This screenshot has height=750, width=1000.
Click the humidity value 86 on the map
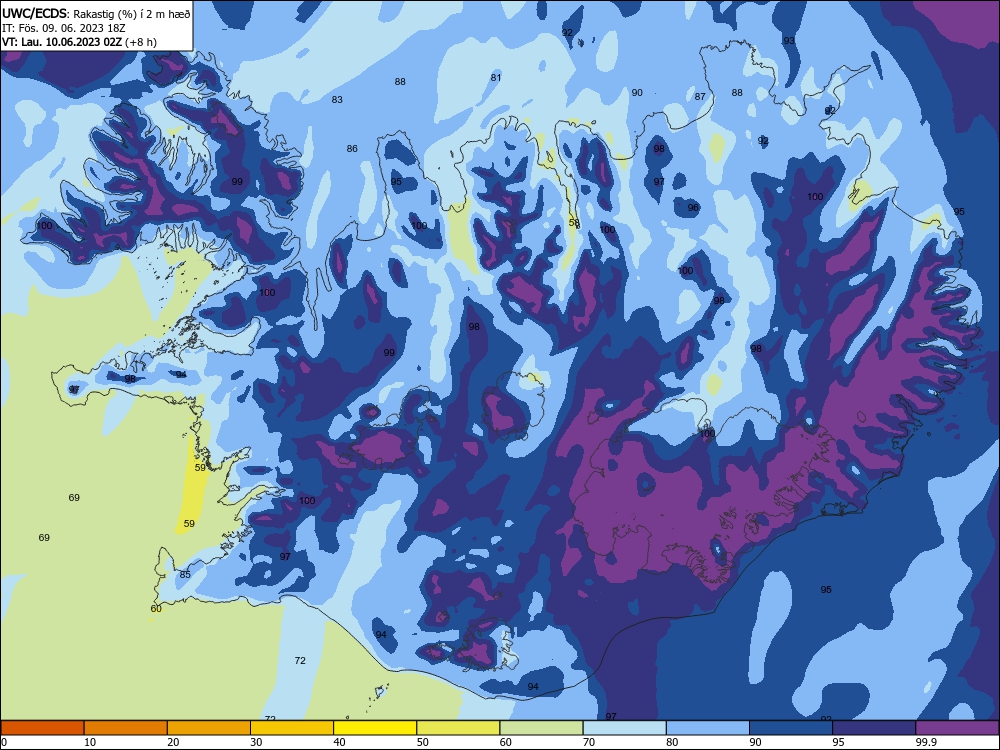(352, 149)
